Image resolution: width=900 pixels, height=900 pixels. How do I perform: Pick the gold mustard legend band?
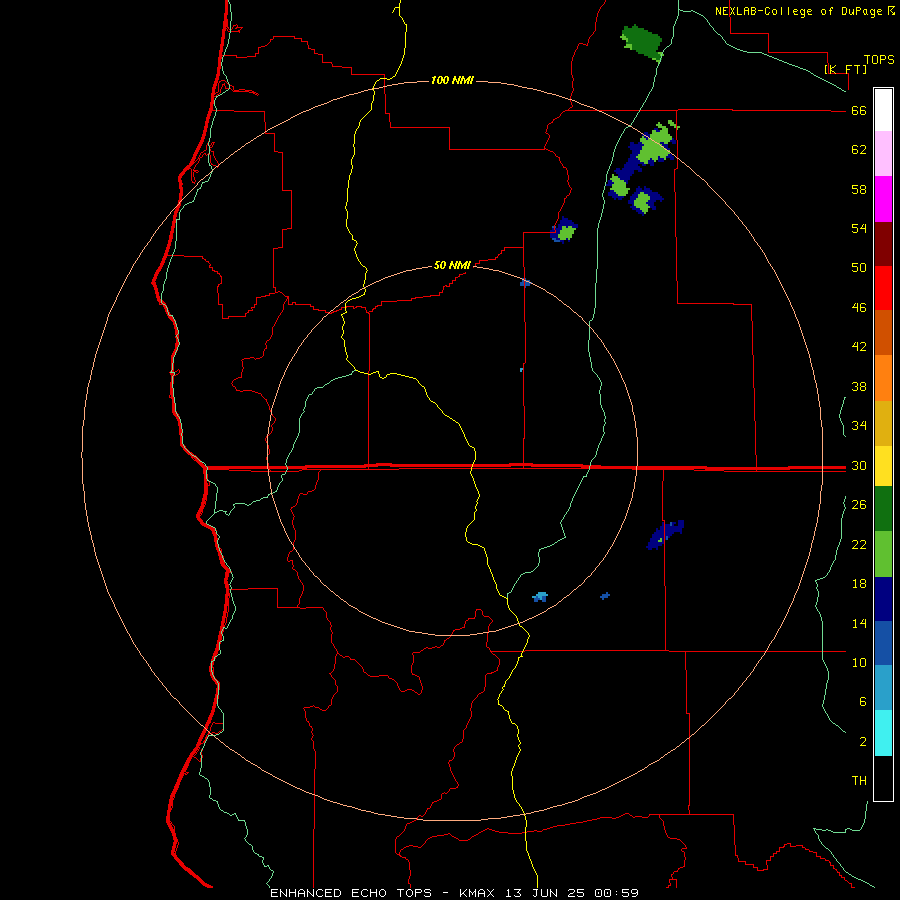pyautogui.click(x=883, y=423)
